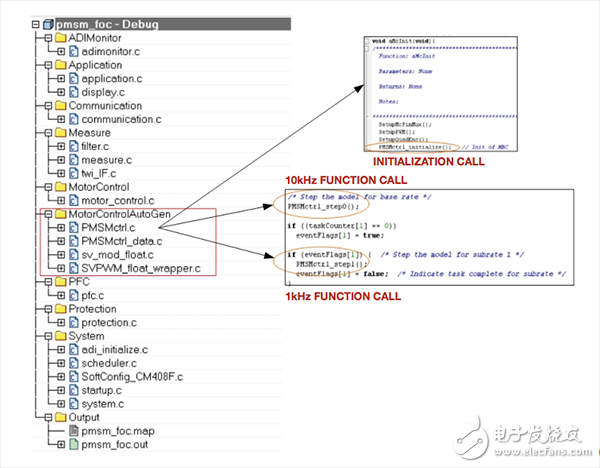This screenshot has width=600, height=468.
Task: Expand the pmsm_foc.out node
Action: pyautogui.click(x=59, y=444)
